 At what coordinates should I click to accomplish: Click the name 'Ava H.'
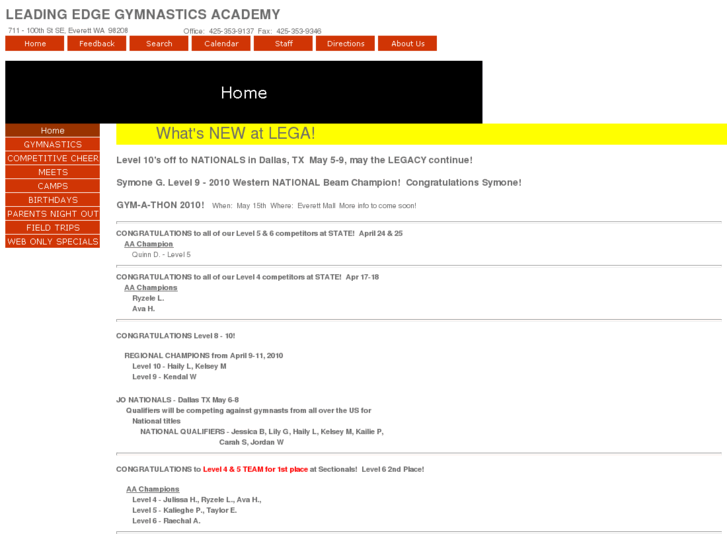(144, 309)
